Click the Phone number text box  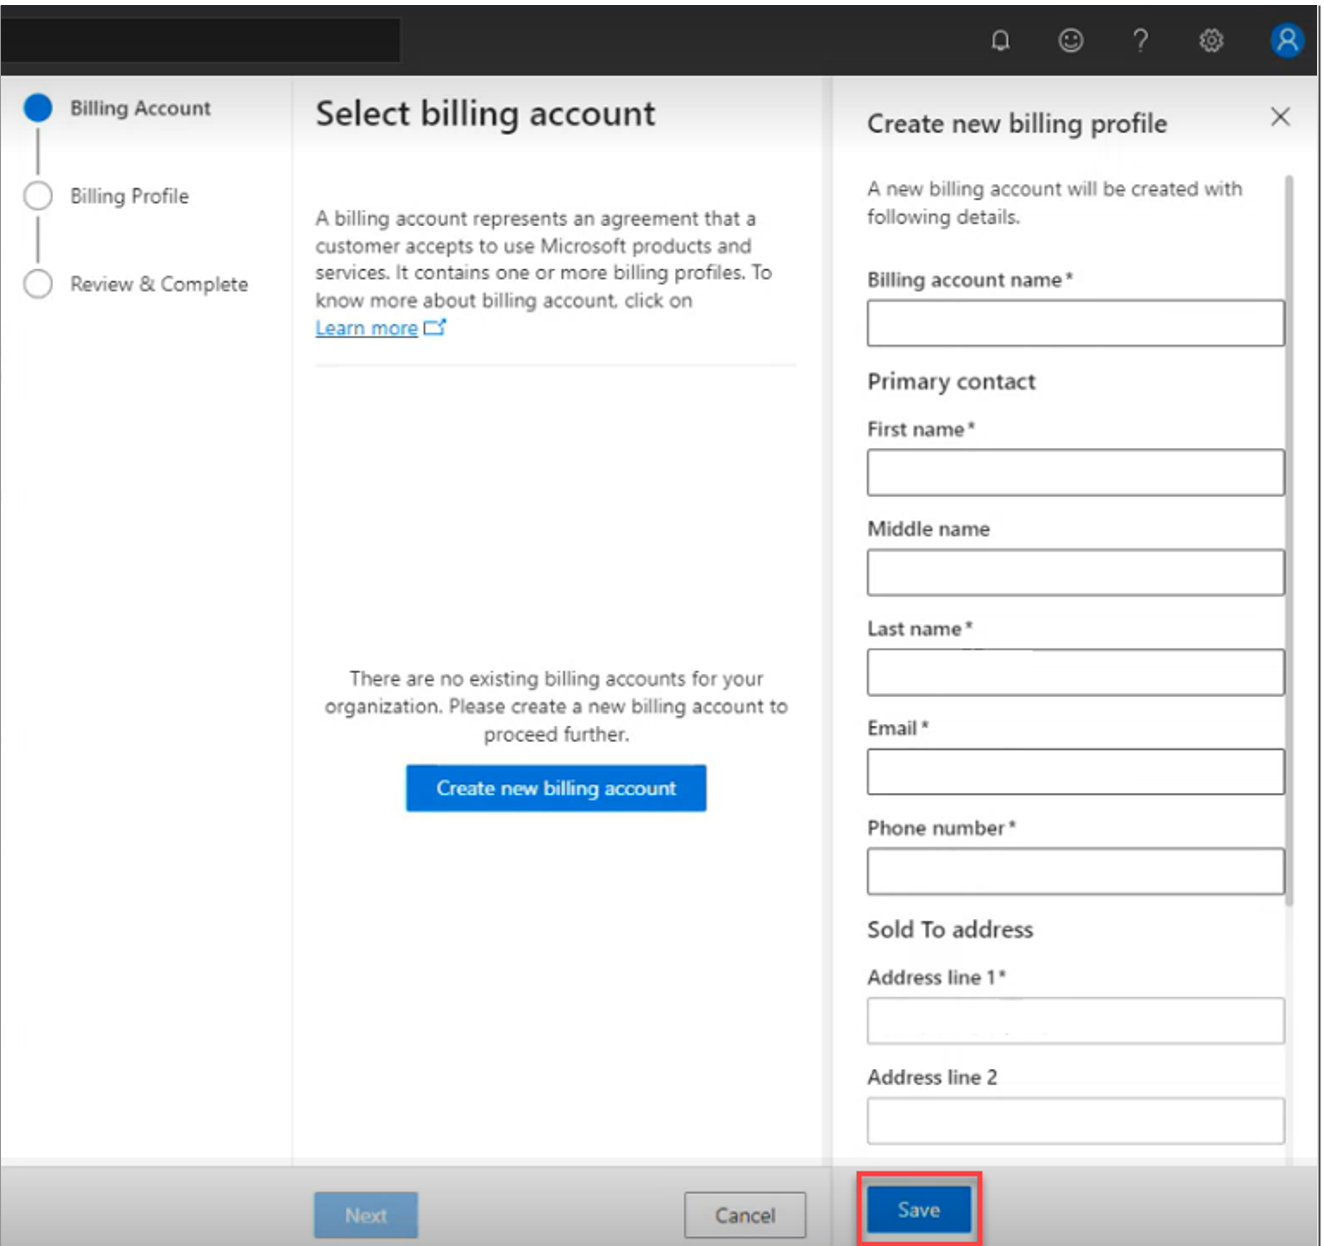(1075, 872)
